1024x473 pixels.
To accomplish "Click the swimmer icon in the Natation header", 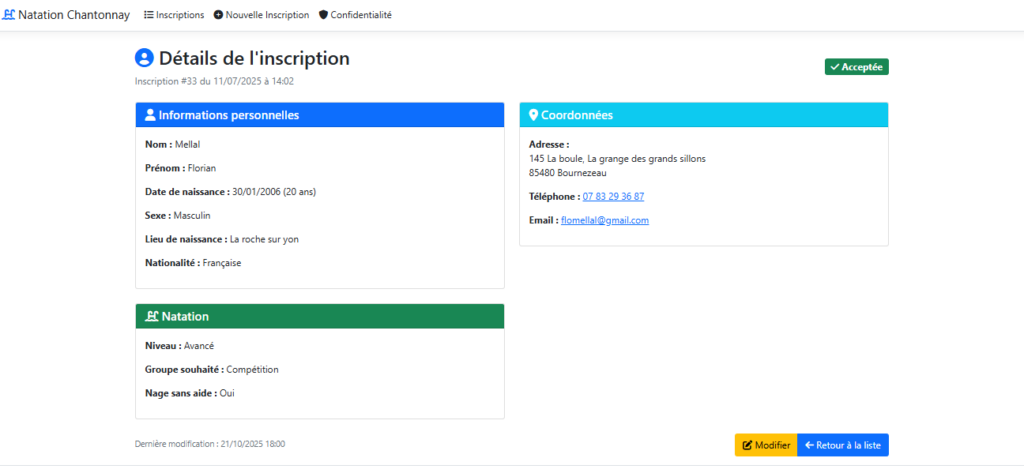I will point(152,316).
